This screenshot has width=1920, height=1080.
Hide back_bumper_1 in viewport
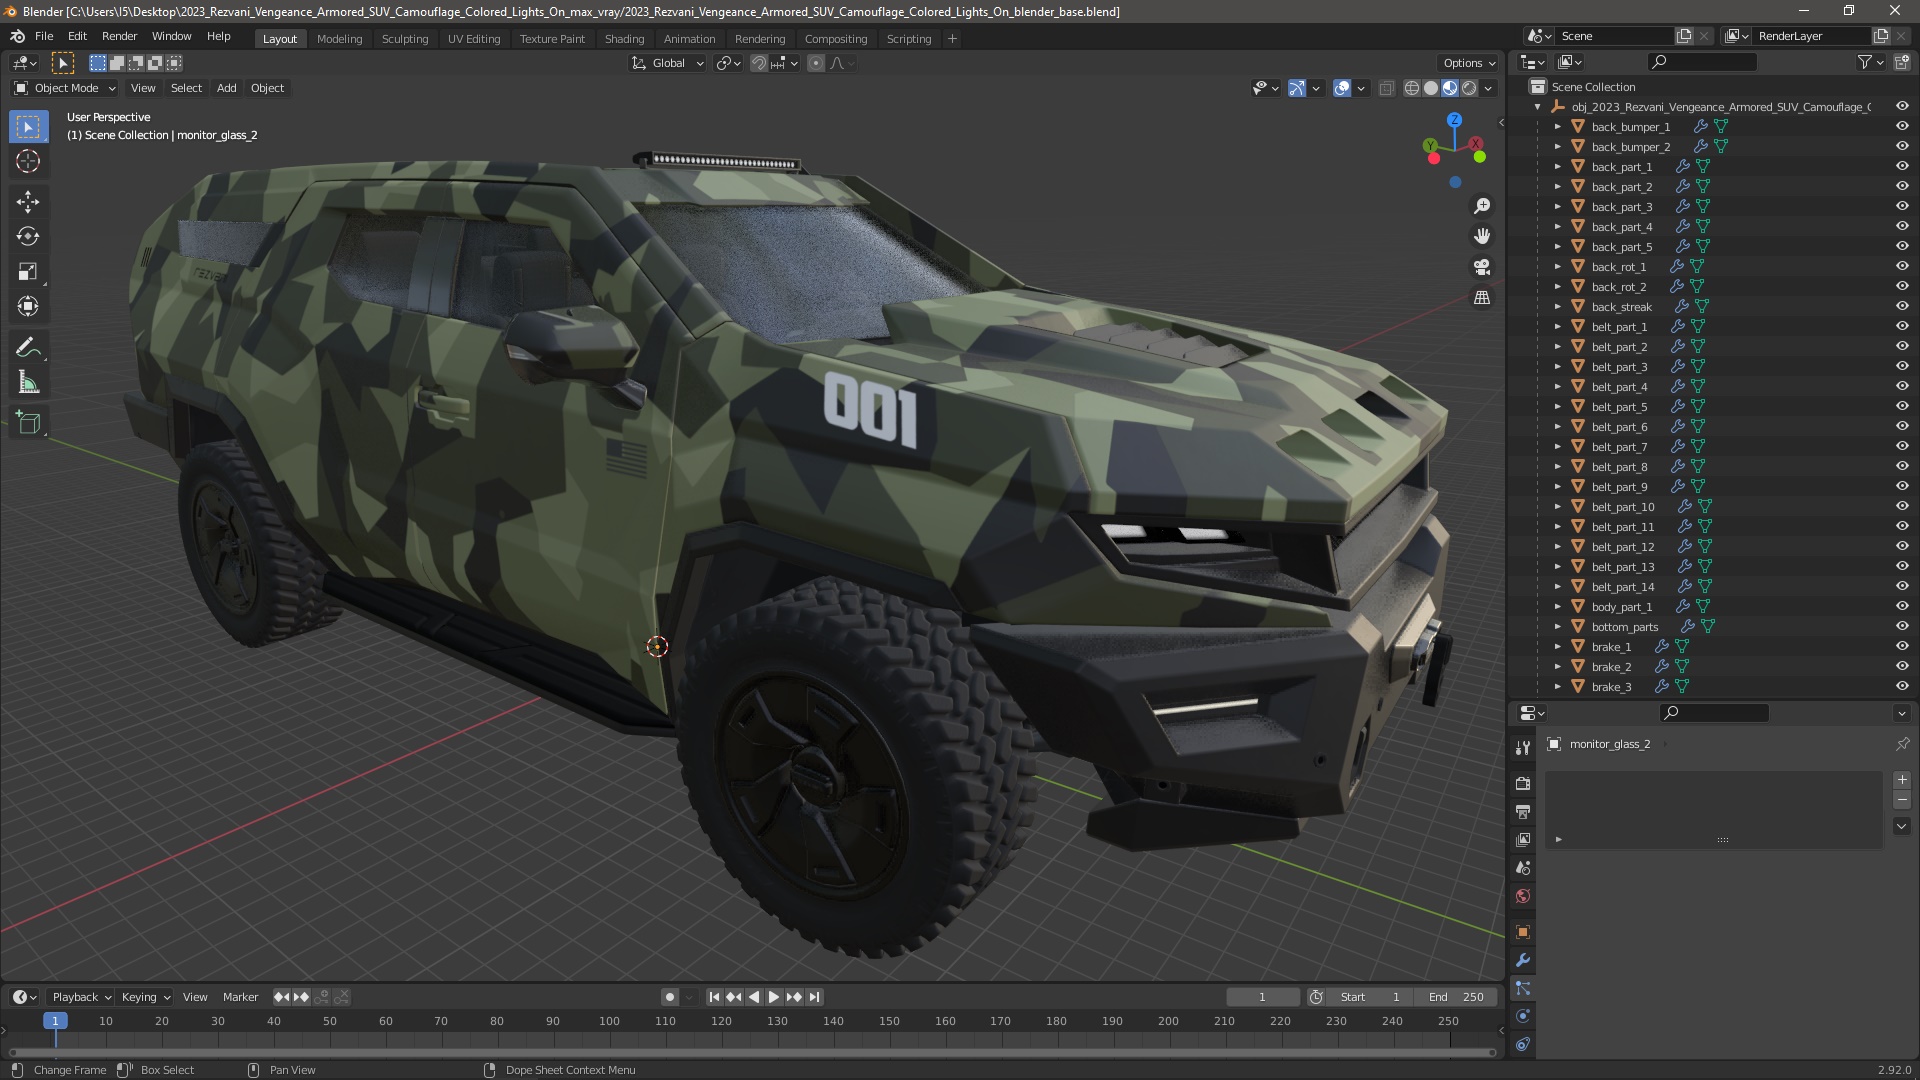click(x=1902, y=126)
